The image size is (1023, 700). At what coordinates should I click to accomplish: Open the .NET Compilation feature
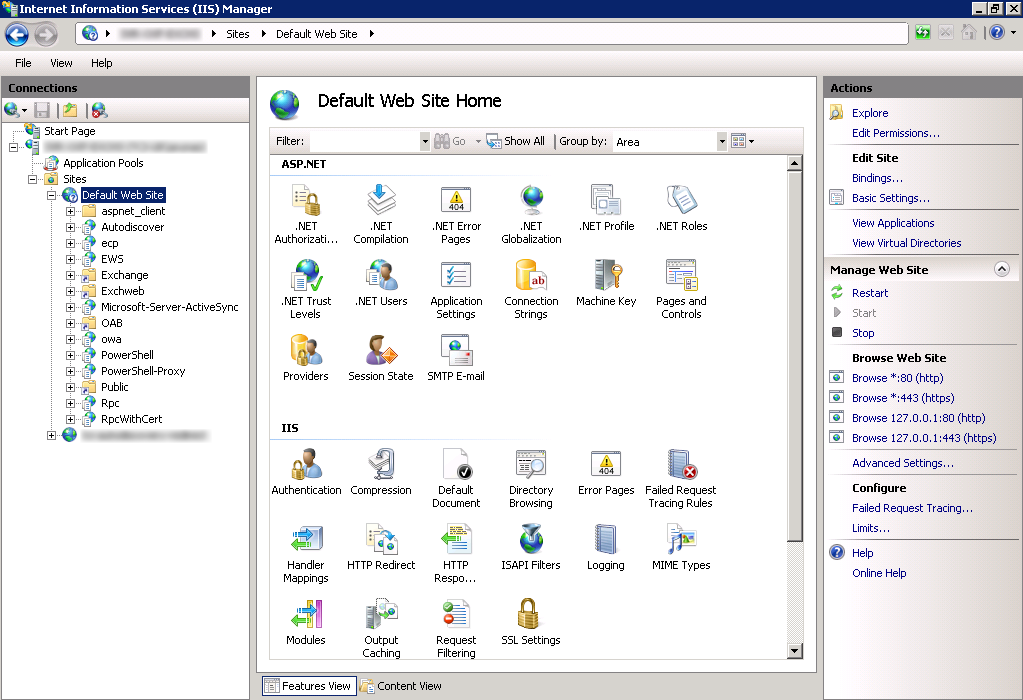click(x=381, y=214)
